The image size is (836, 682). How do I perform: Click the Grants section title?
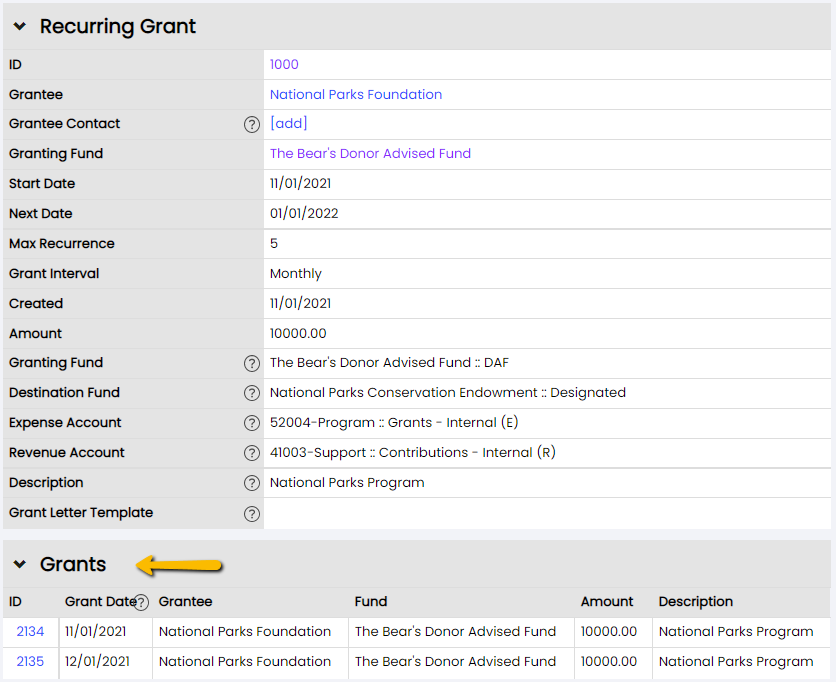click(73, 564)
